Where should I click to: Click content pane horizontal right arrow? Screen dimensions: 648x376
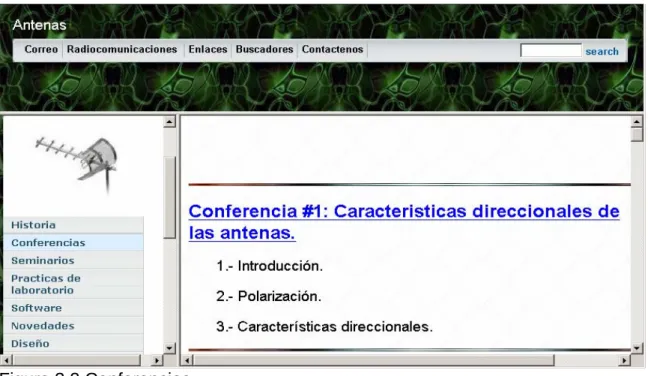(624, 361)
